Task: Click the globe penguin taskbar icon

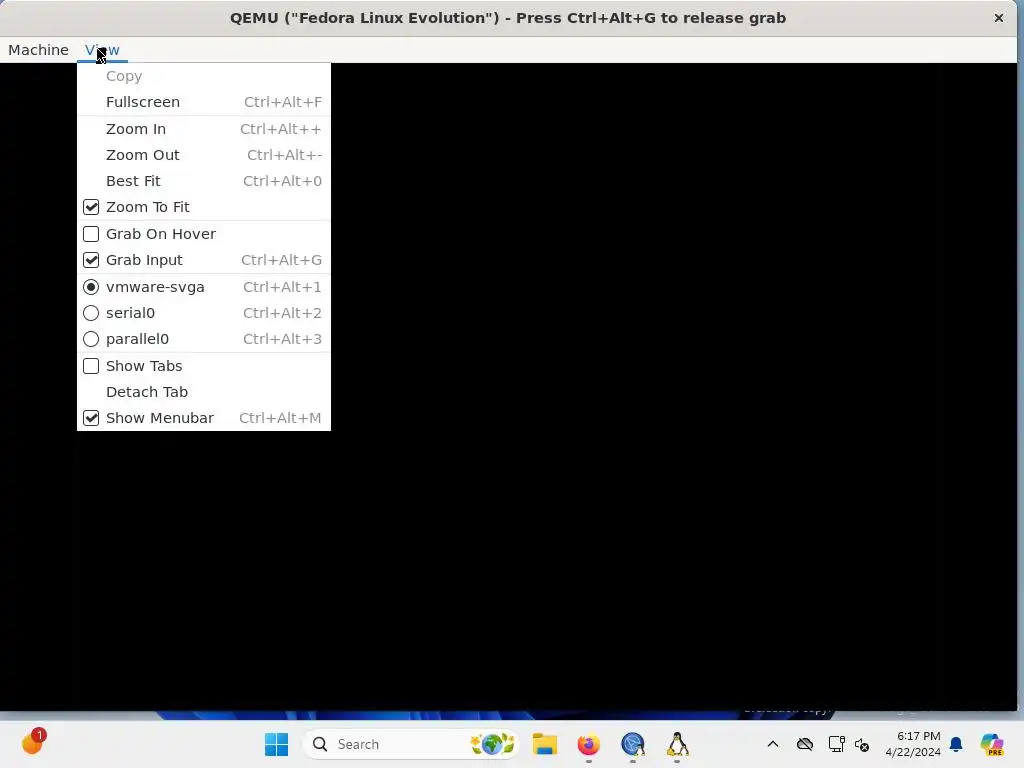Action: point(633,744)
